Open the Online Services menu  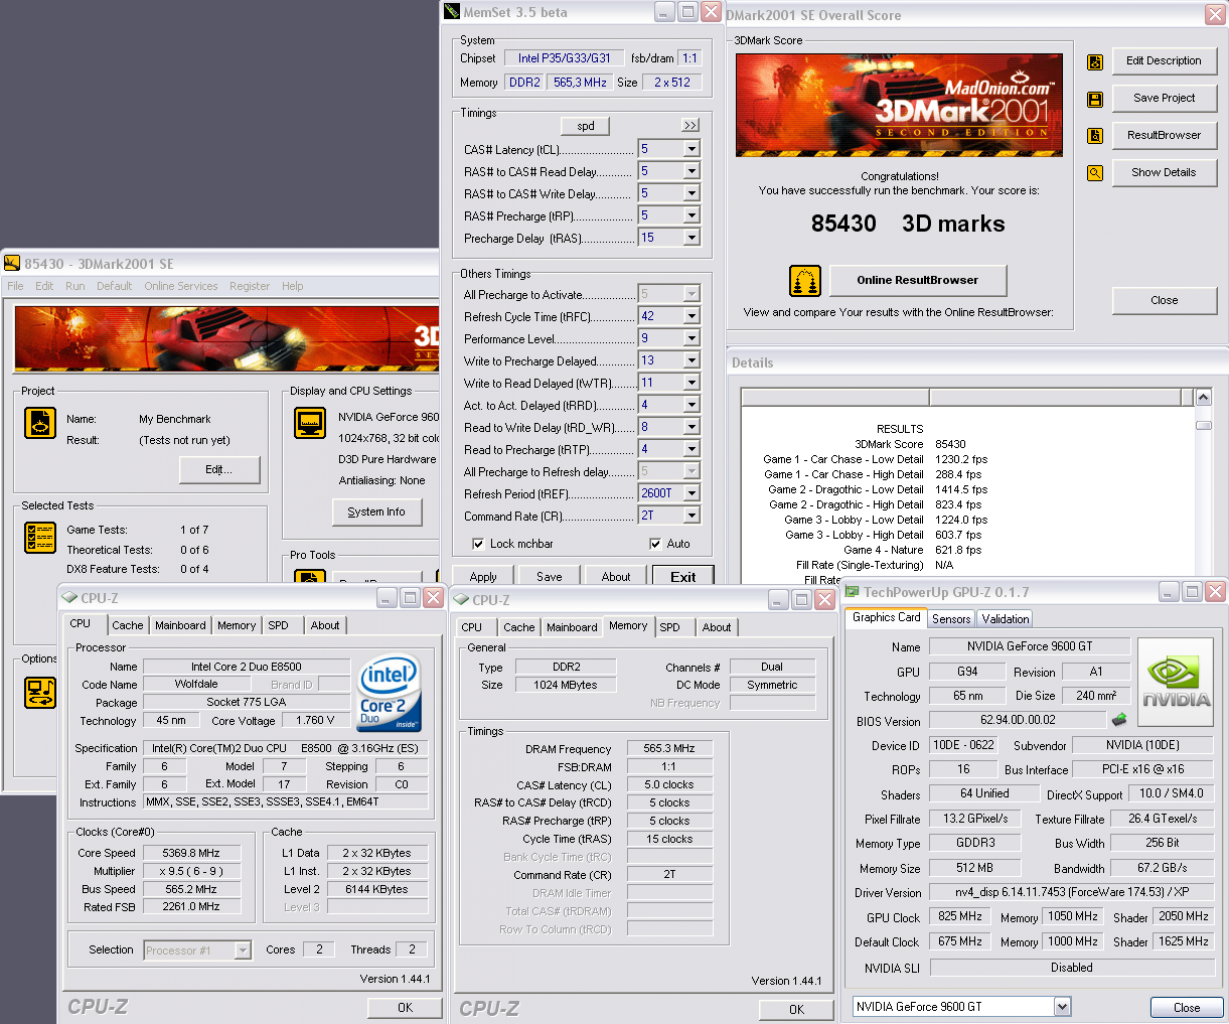coord(181,286)
